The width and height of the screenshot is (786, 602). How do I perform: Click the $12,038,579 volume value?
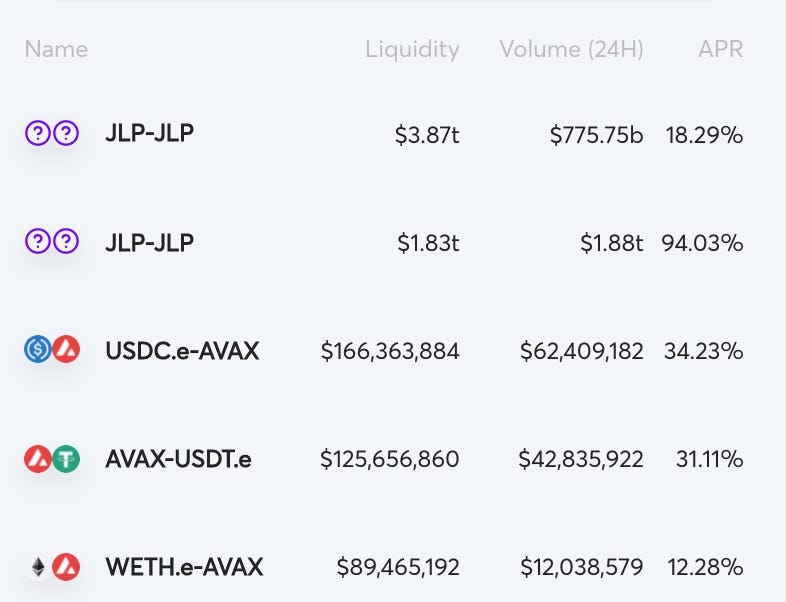581,568
